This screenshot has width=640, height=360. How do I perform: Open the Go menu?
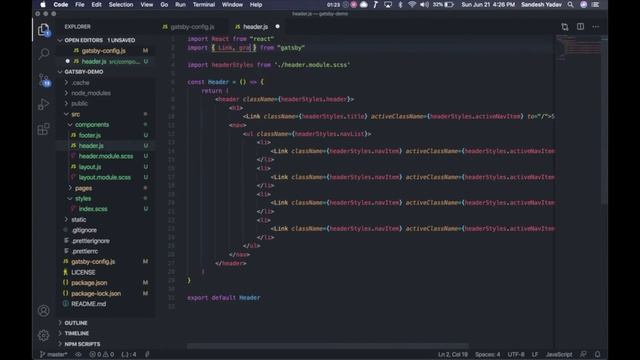pyautogui.click(x=164, y=4)
